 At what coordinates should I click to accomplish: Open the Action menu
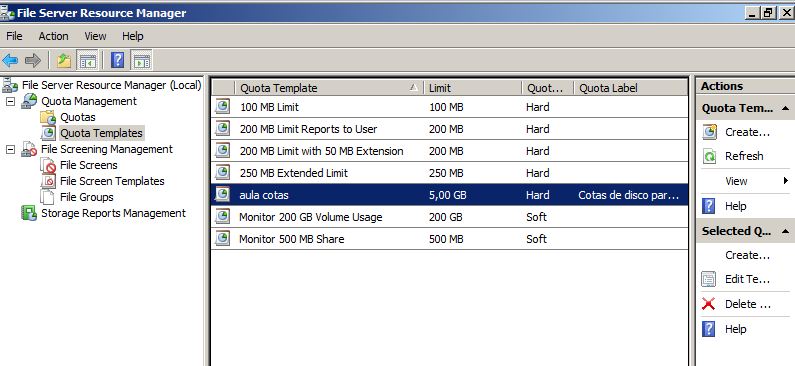(x=53, y=36)
